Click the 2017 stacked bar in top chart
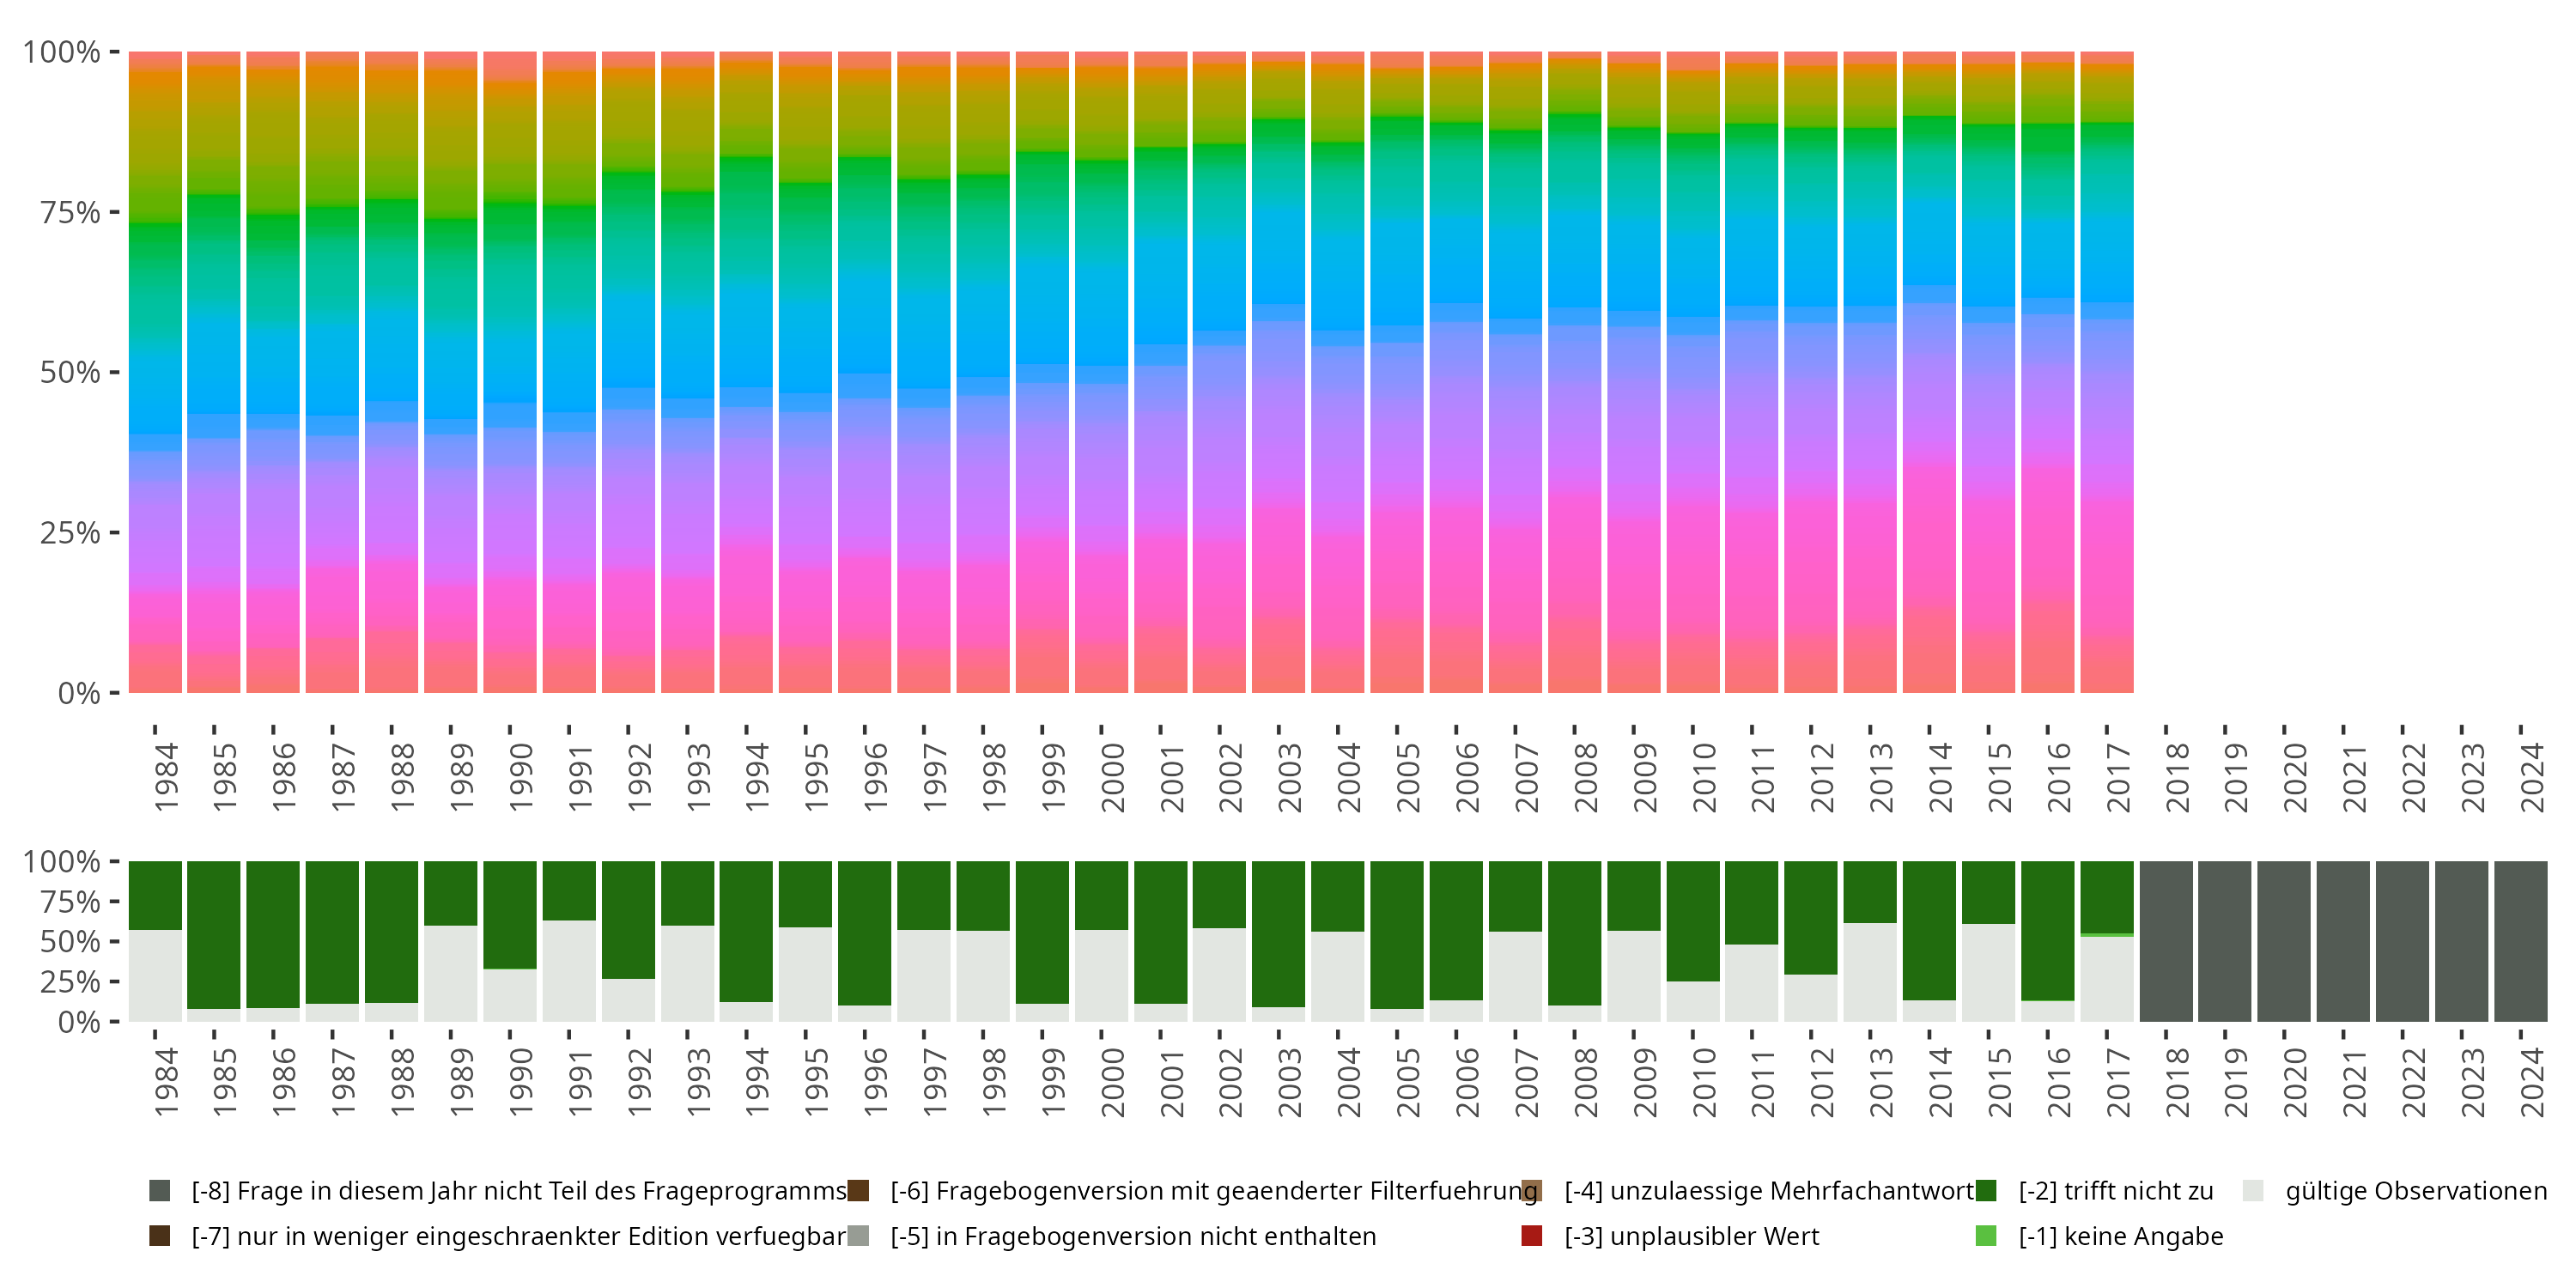 tap(2107, 372)
